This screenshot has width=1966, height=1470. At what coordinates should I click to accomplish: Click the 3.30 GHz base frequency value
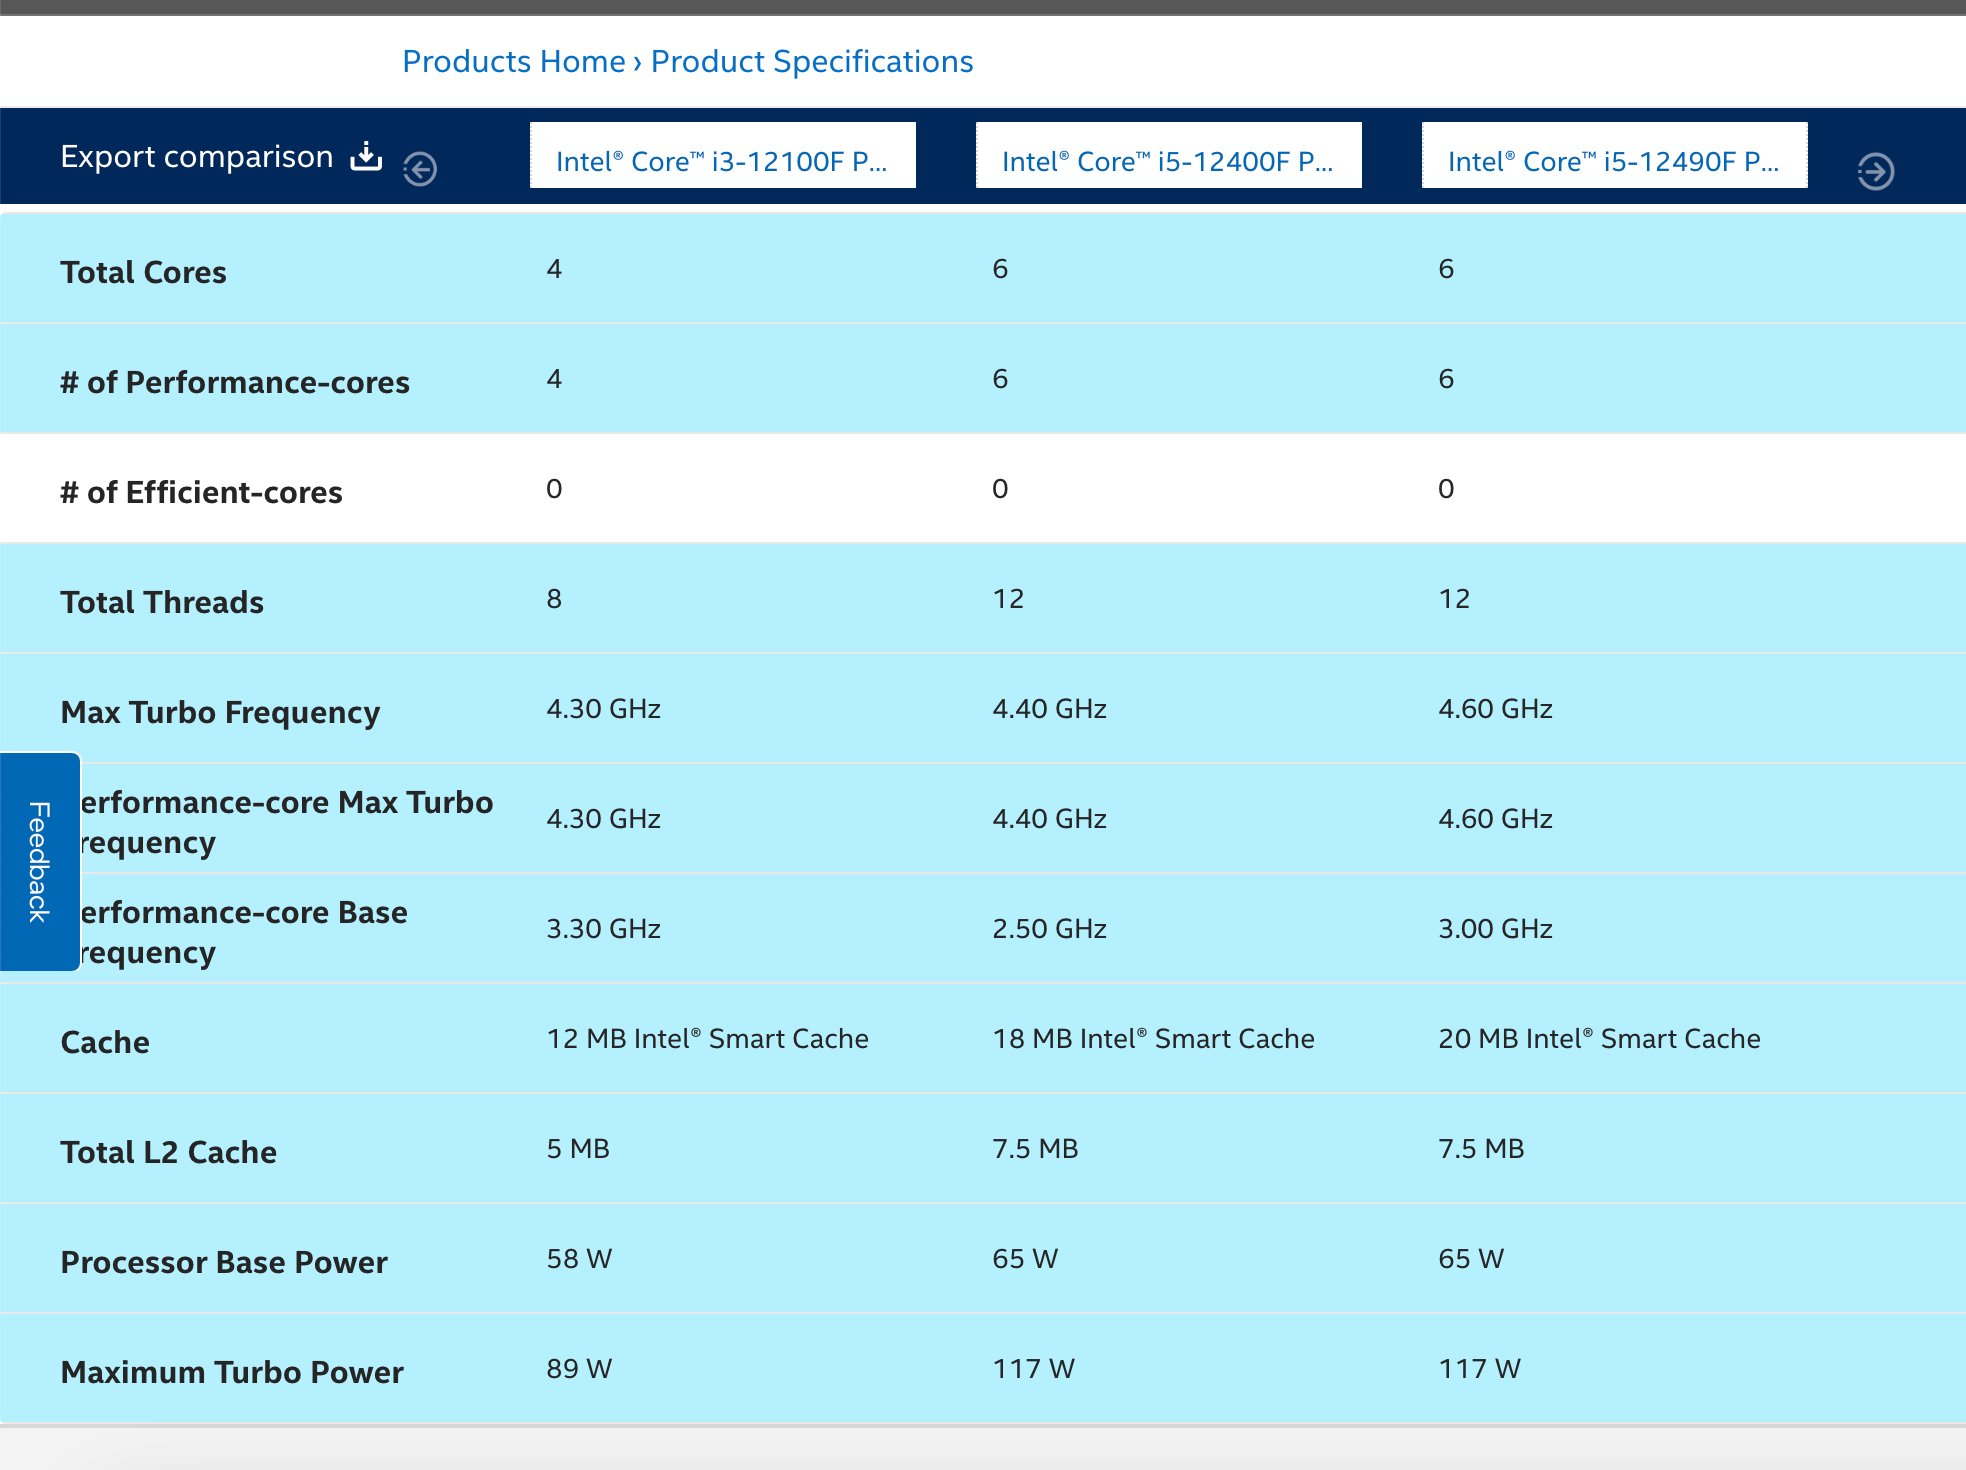pos(604,929)
